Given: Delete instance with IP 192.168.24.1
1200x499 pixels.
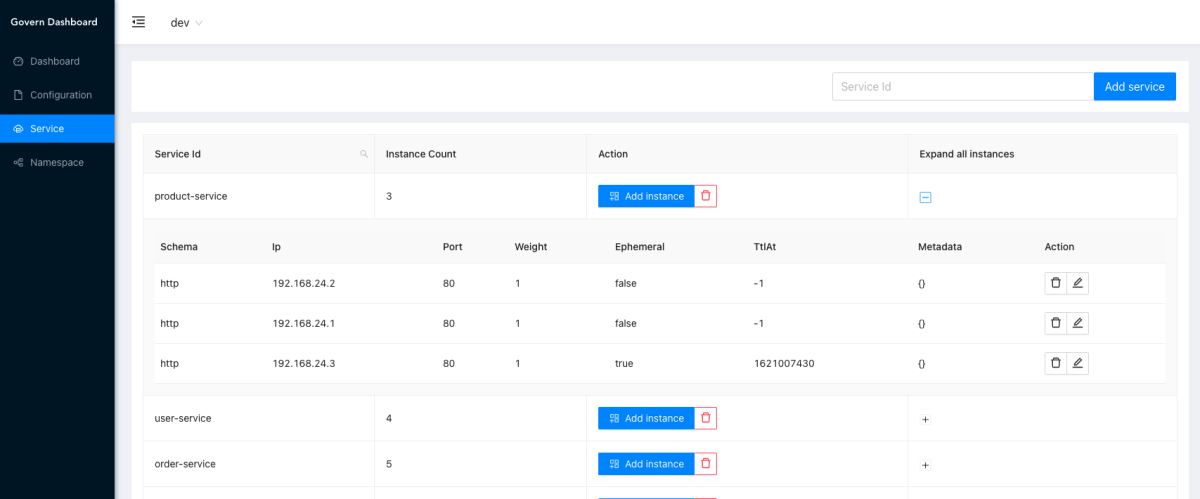Looking at the screenshot, I should [x=1055, y=323].
